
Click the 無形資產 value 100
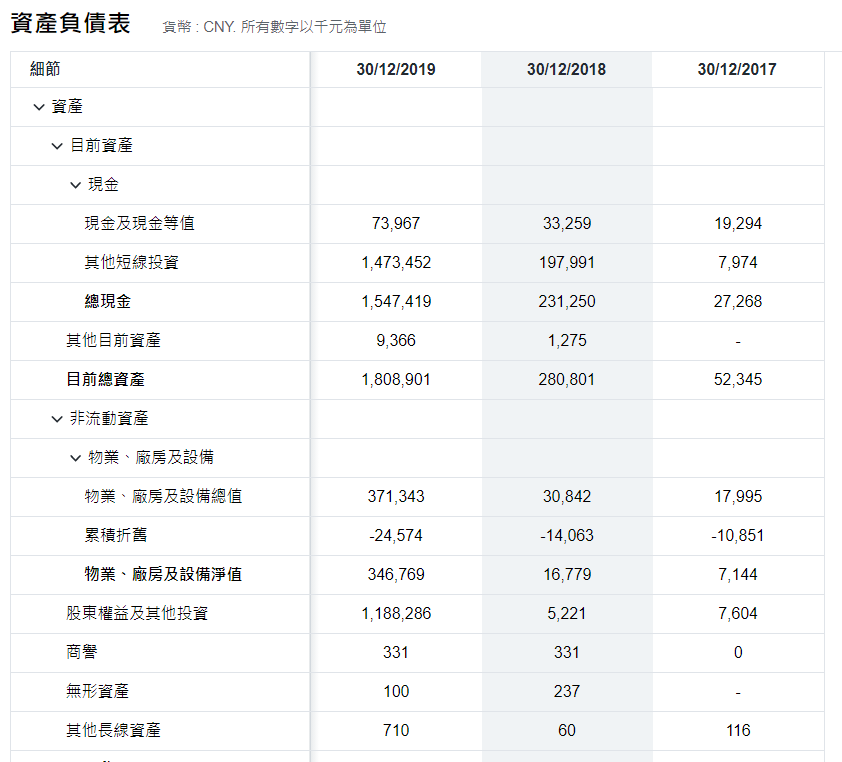[396, 692]
